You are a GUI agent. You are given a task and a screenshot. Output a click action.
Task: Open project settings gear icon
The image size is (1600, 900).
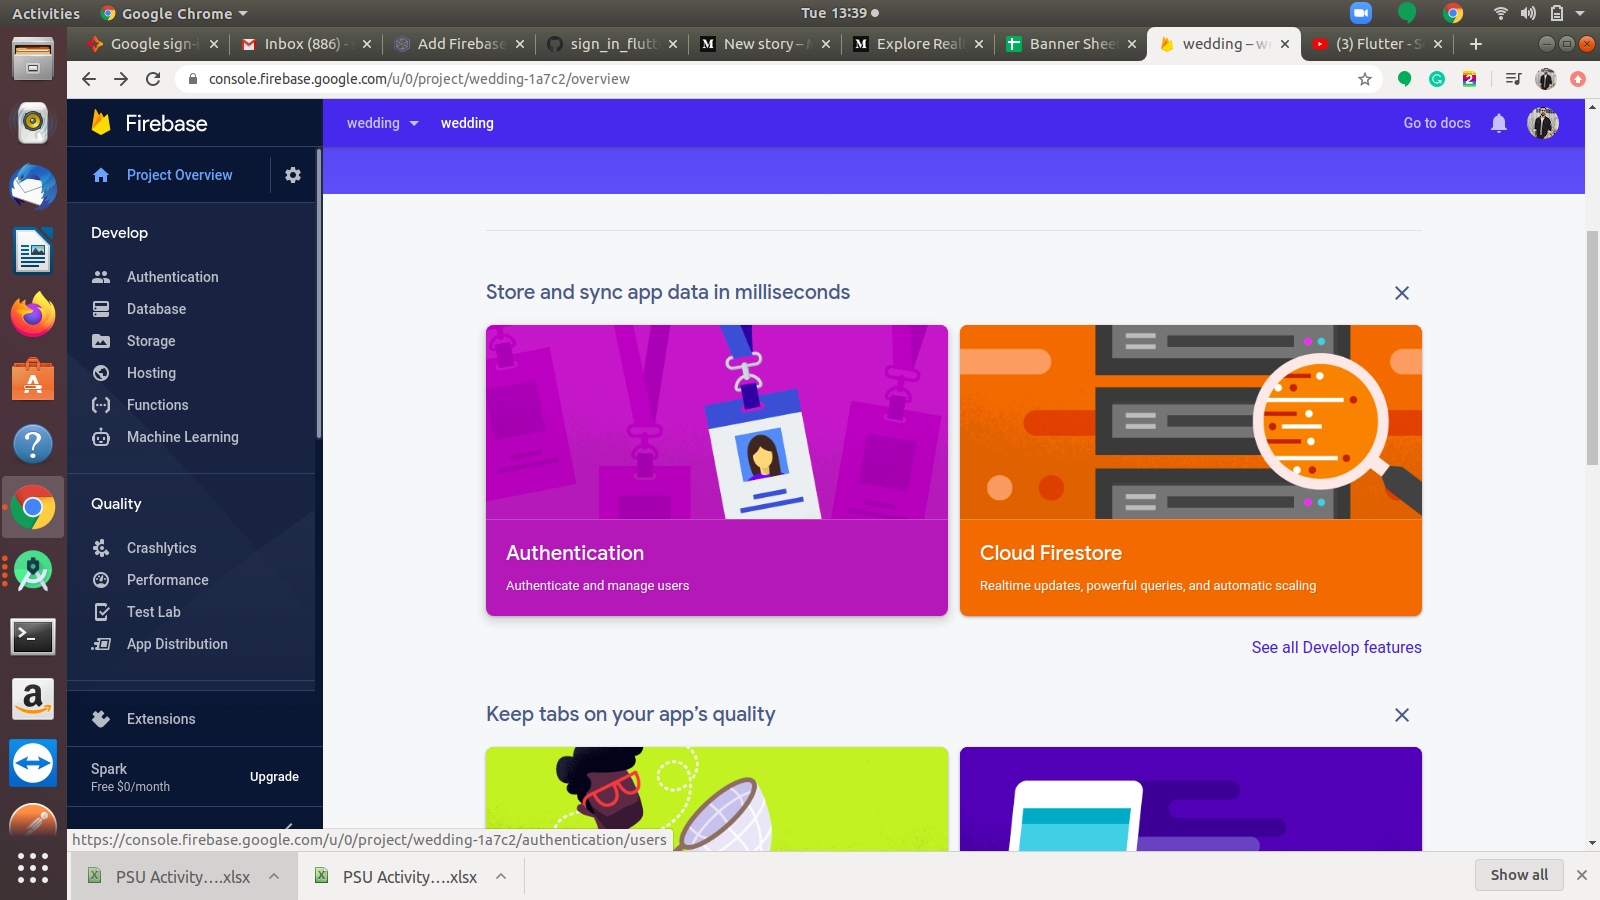click(293, 175)
